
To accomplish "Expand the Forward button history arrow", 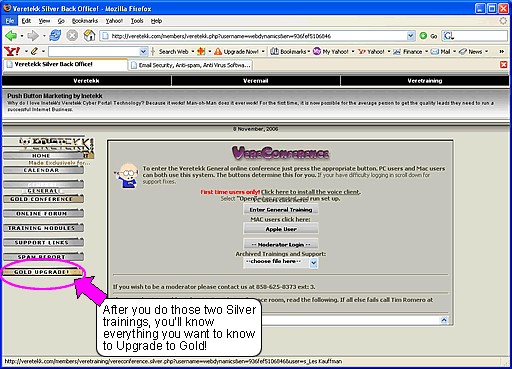I will click(x=44, y=36).
